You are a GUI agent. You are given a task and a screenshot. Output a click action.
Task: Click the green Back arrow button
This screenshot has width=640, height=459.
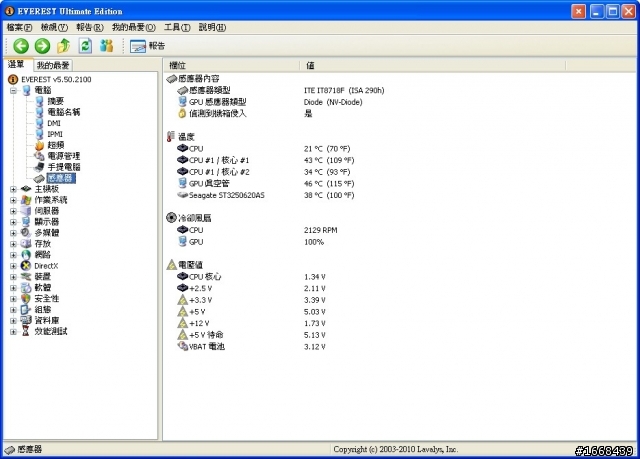(21, 46)
